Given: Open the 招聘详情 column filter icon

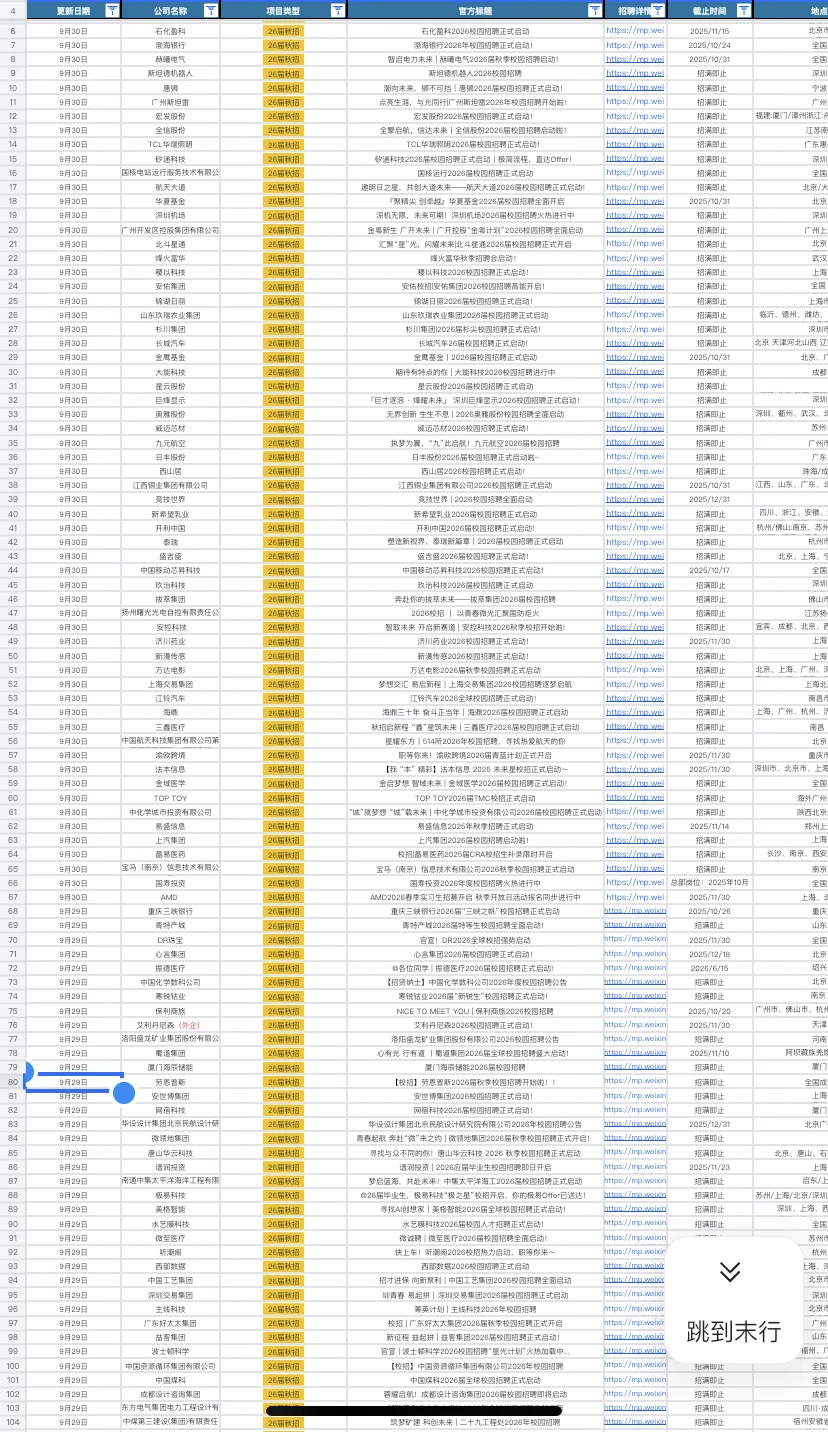Looking at the screenshot, I should tap(657, 10).
